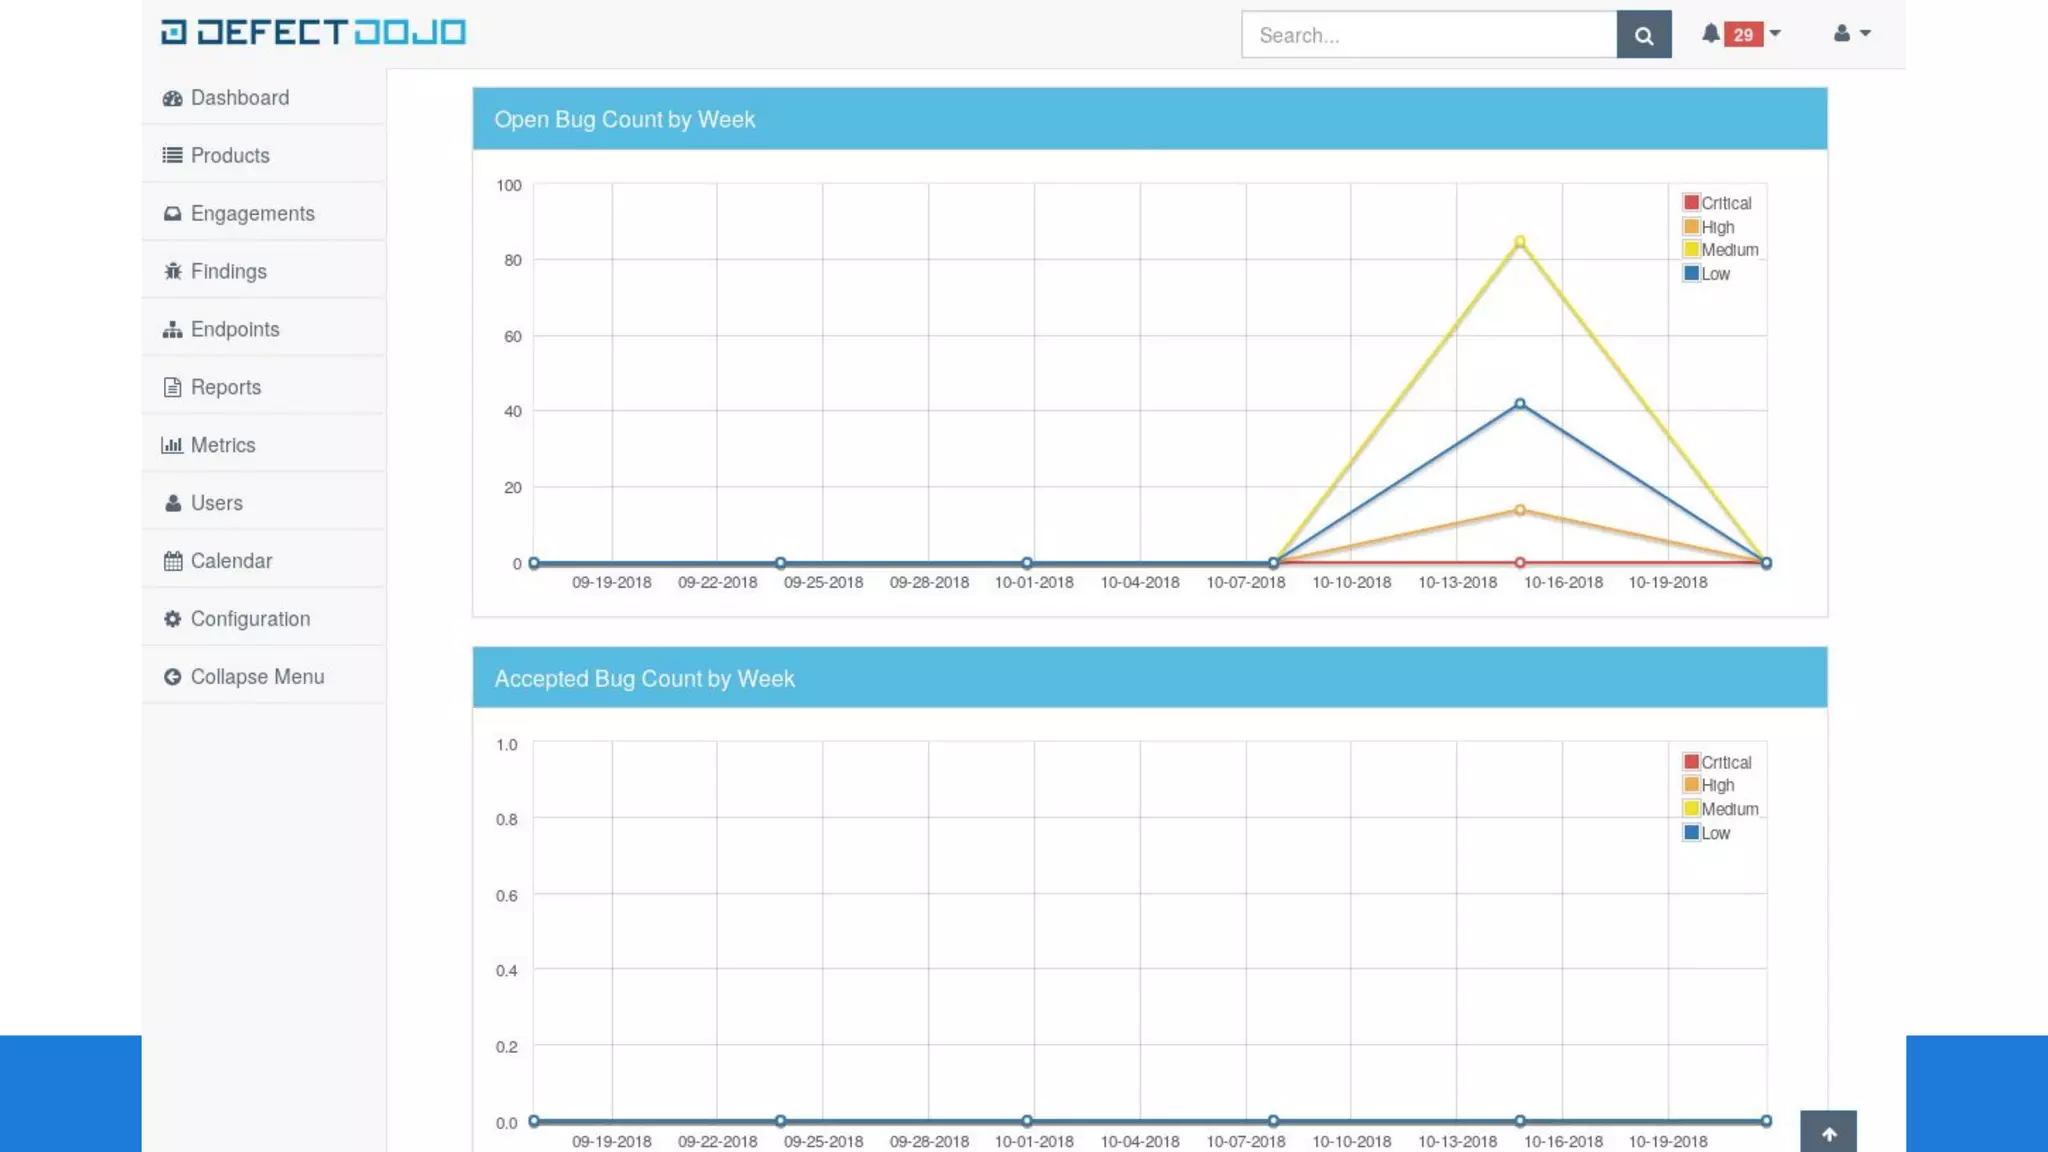Screen dimensions: 2048x1152
Task: Expand the user account dropdown
Action: coord(1851,34)
